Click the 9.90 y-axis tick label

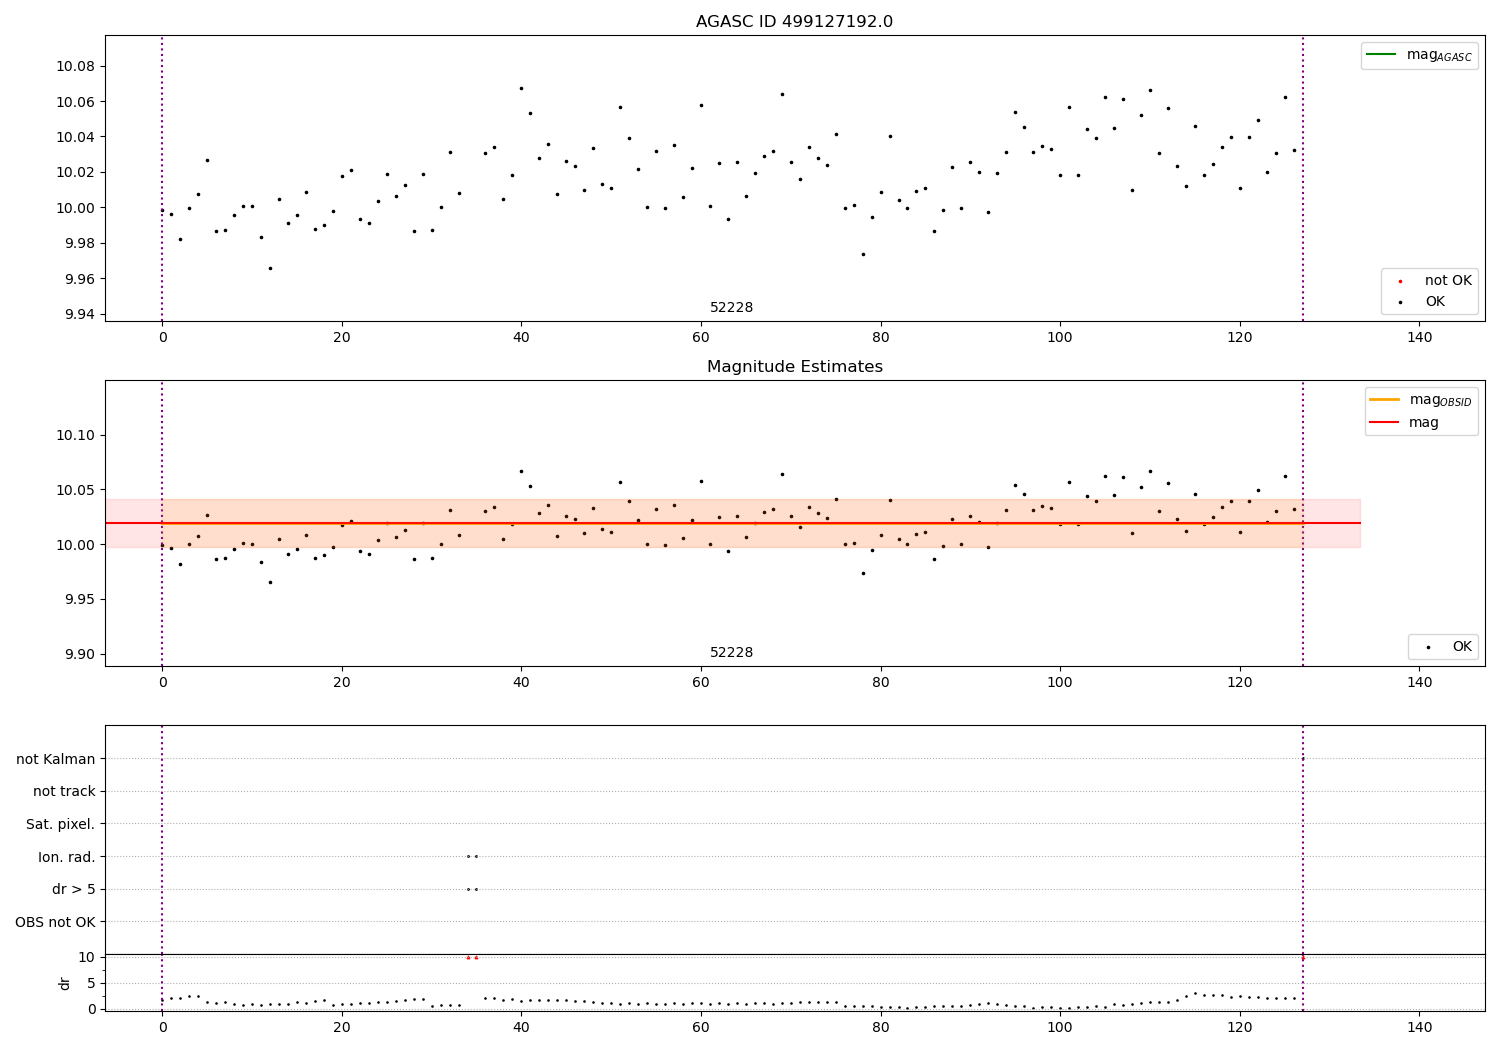pyautogui.click(x=80, y=655)
